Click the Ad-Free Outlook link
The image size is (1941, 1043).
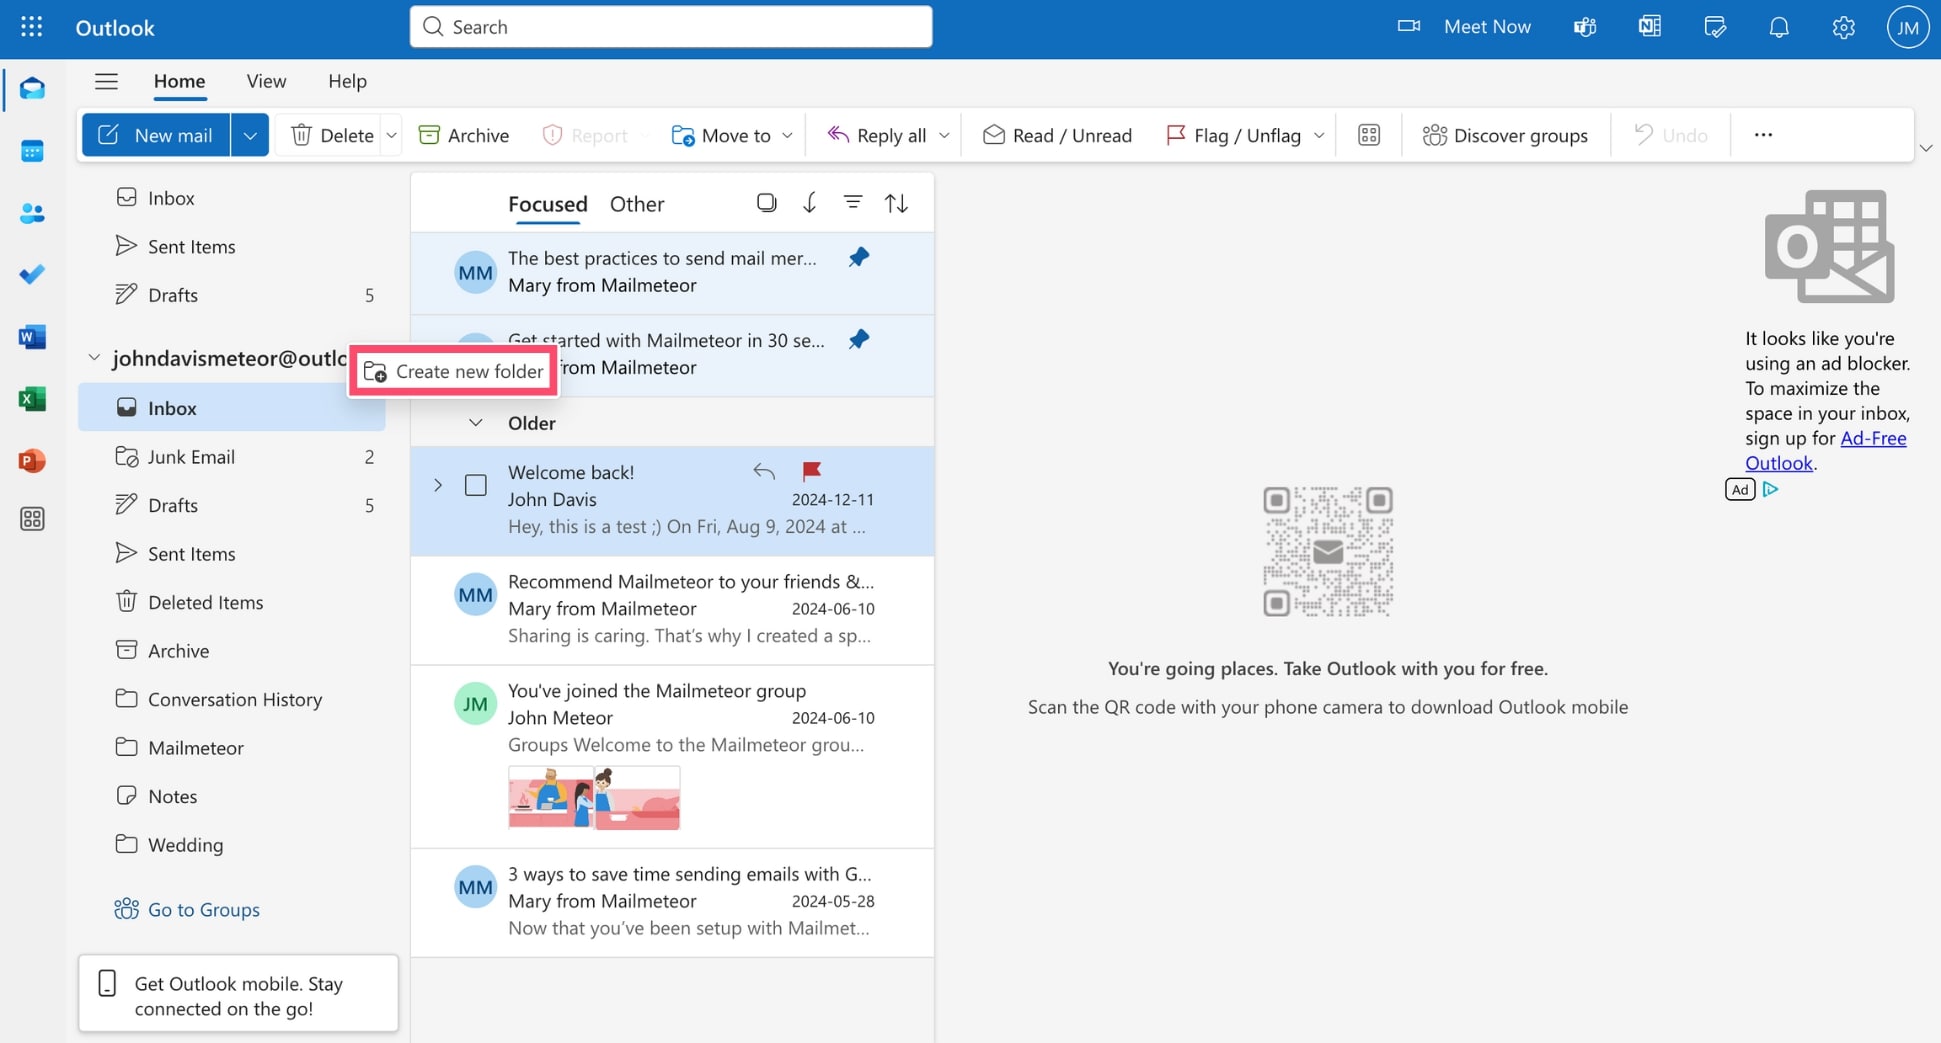tap(1874, 438)
